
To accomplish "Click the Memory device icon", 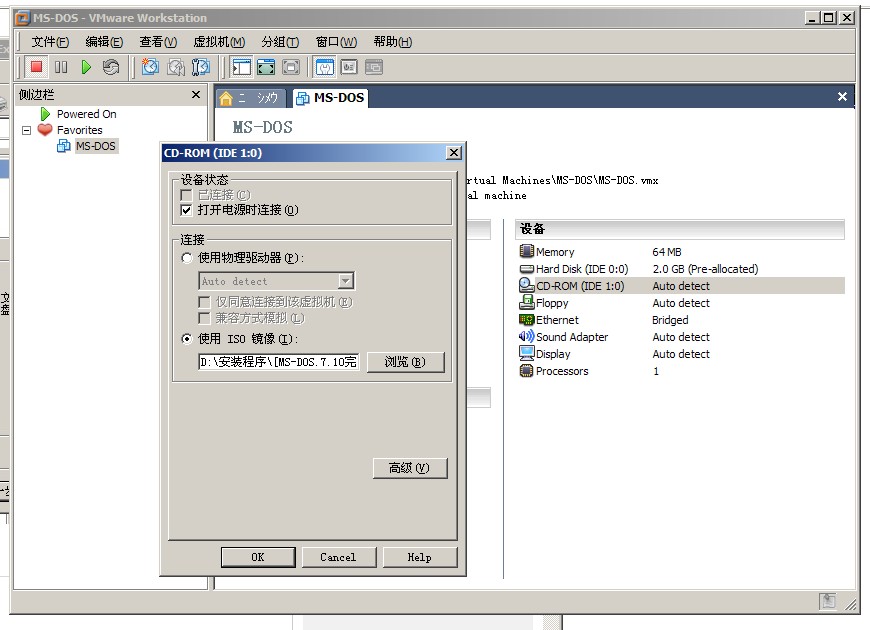I will click(526, 251).
